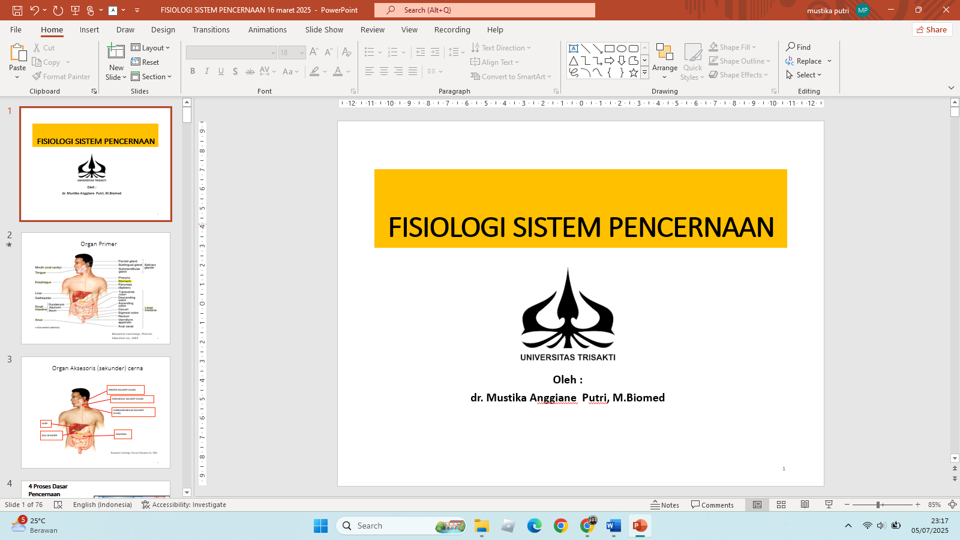Screen dimensions: 960x540
Task: Open the Layout dropdown
Action: pyautogui.click(x=151, y=48)
